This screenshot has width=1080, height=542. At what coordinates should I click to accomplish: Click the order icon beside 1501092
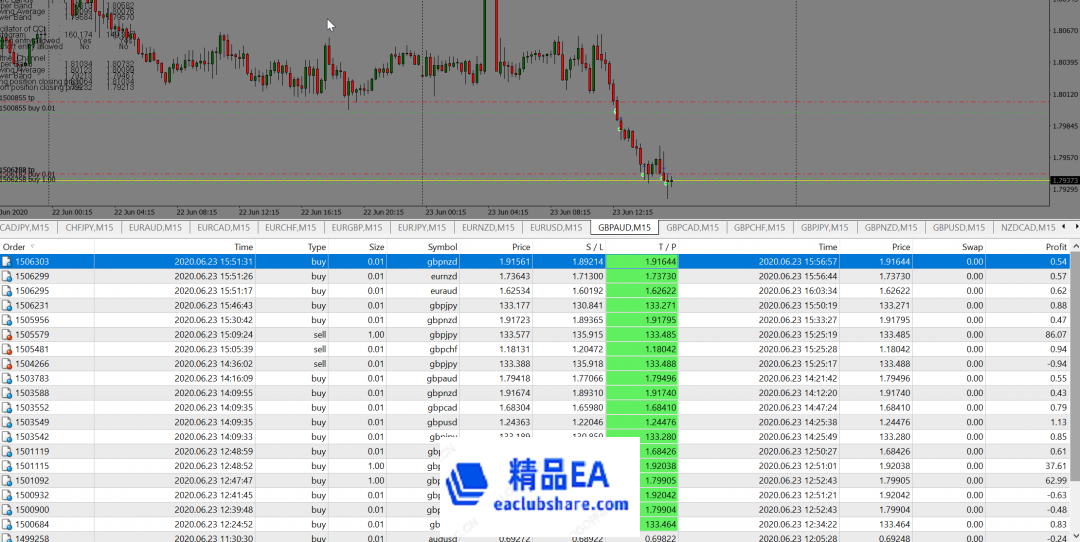click(7, 481)
